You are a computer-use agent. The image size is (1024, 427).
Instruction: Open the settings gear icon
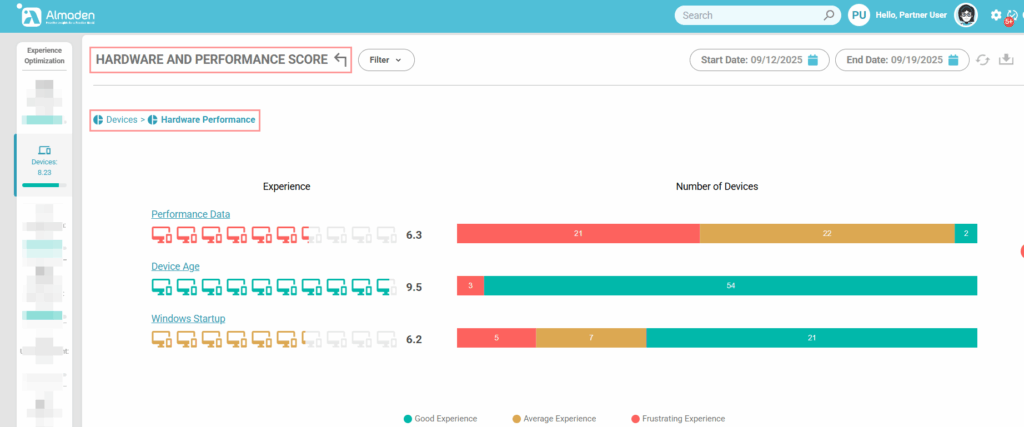[x=995, y=15]
